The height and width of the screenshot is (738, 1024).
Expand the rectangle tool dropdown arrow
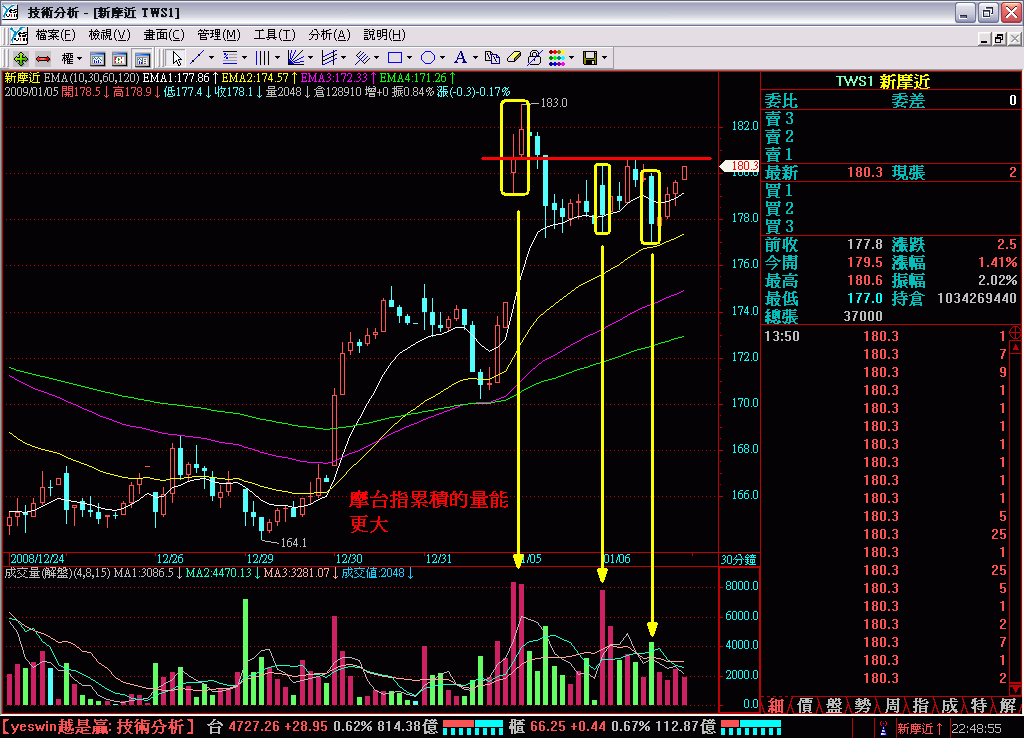(409, 58)
